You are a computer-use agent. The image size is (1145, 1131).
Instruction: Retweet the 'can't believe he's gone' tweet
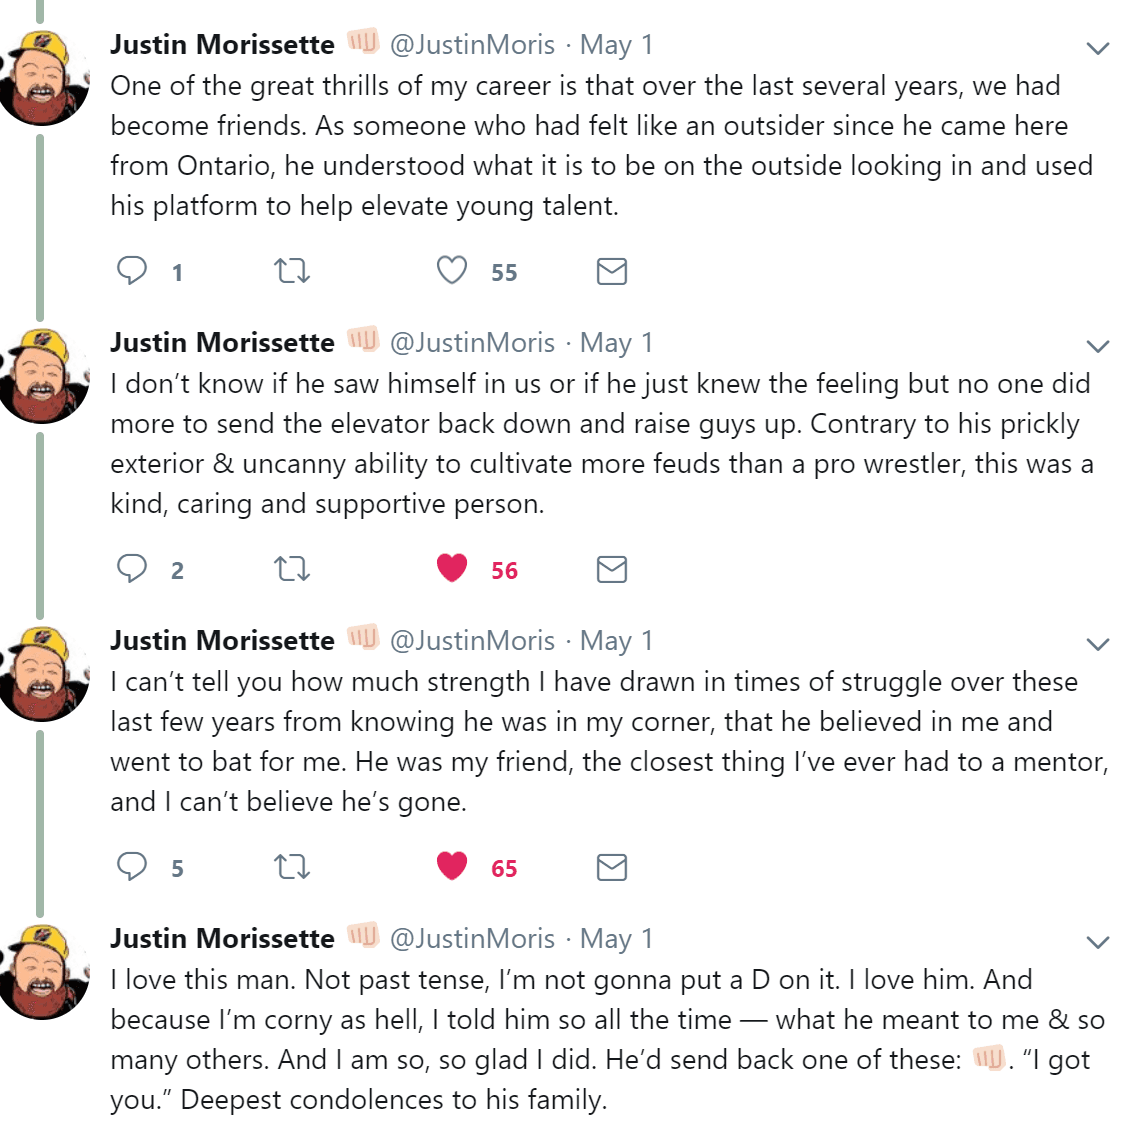point(292,867)
